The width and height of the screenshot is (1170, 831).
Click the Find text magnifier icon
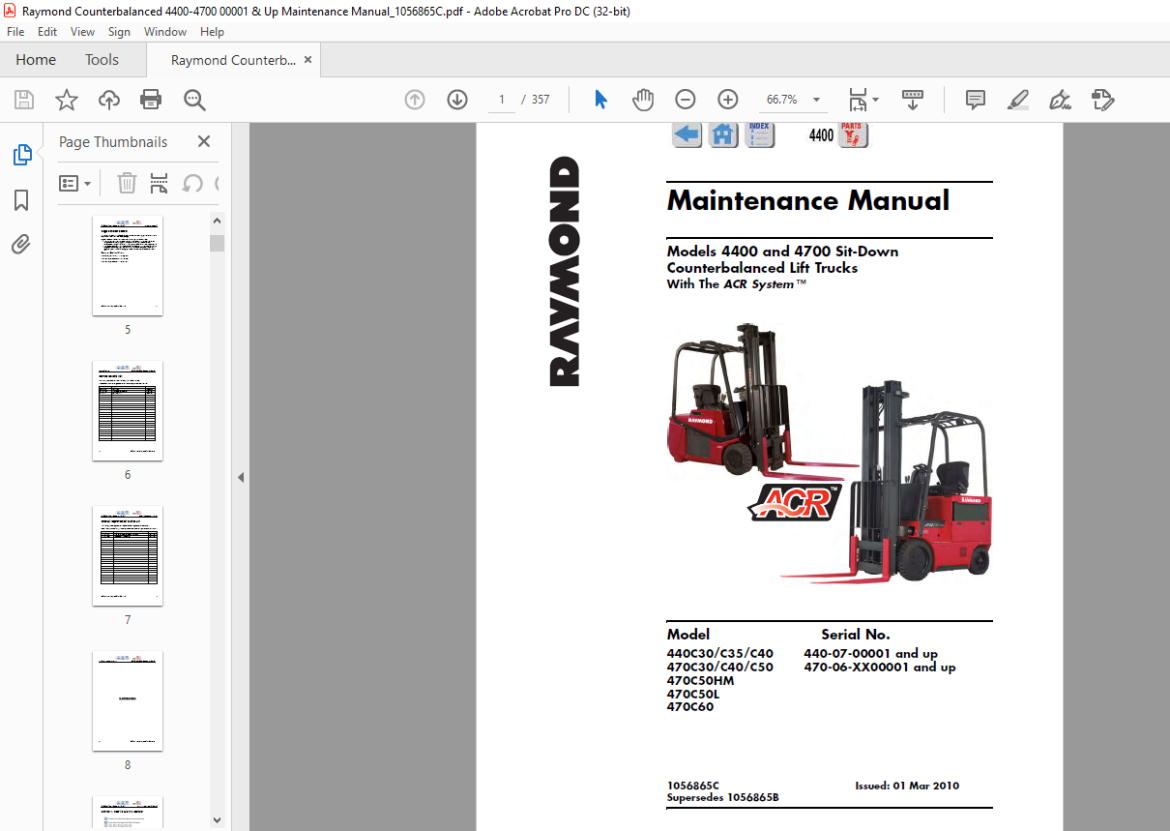tap(194, 99)
